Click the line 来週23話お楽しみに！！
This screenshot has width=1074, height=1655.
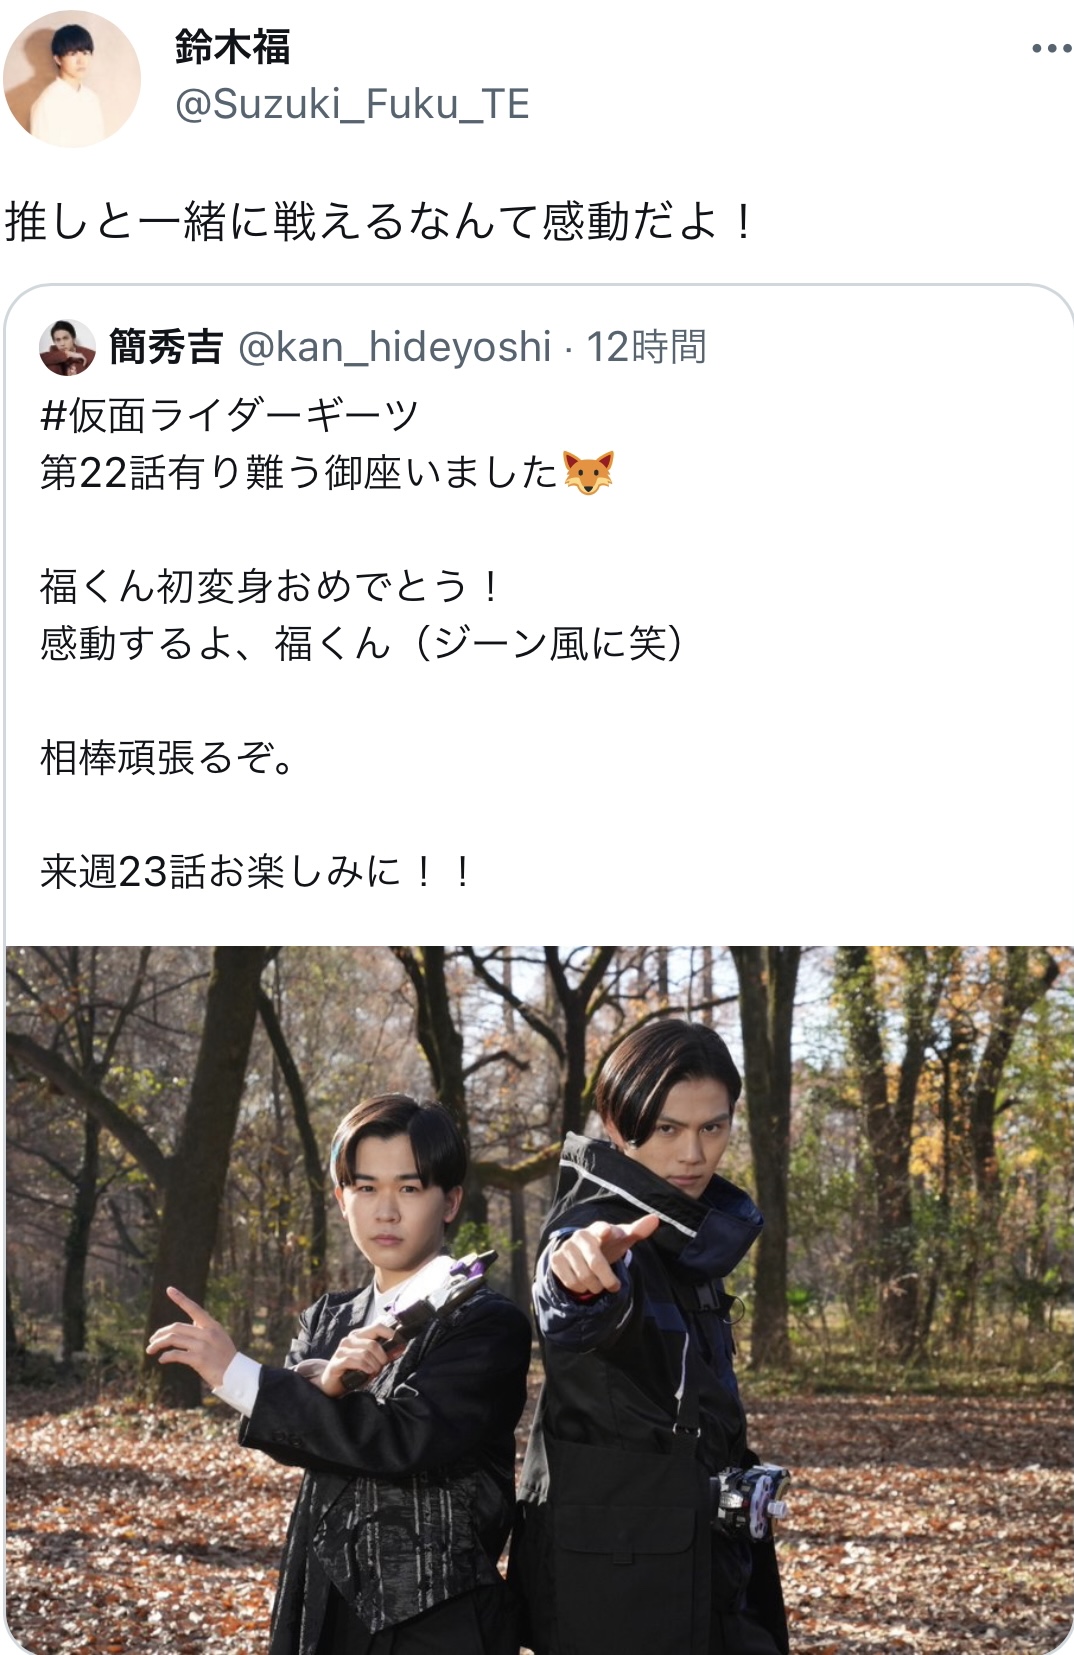click(x=256, y=871)
